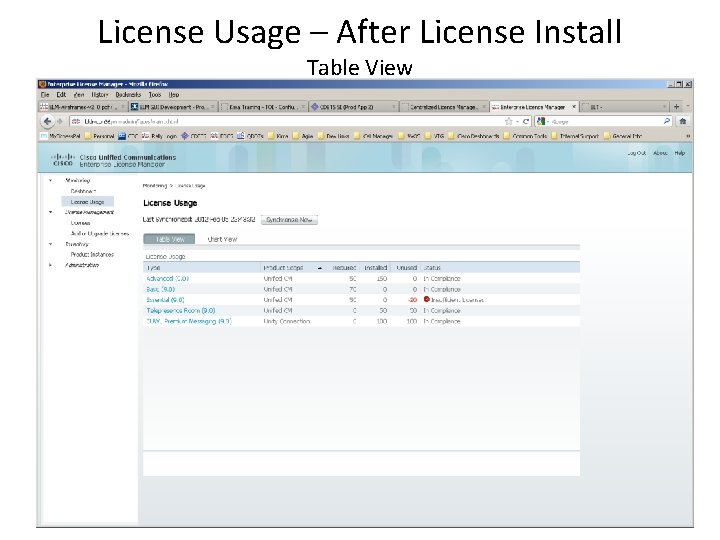Click the About link in header

(x=660, y=153)
